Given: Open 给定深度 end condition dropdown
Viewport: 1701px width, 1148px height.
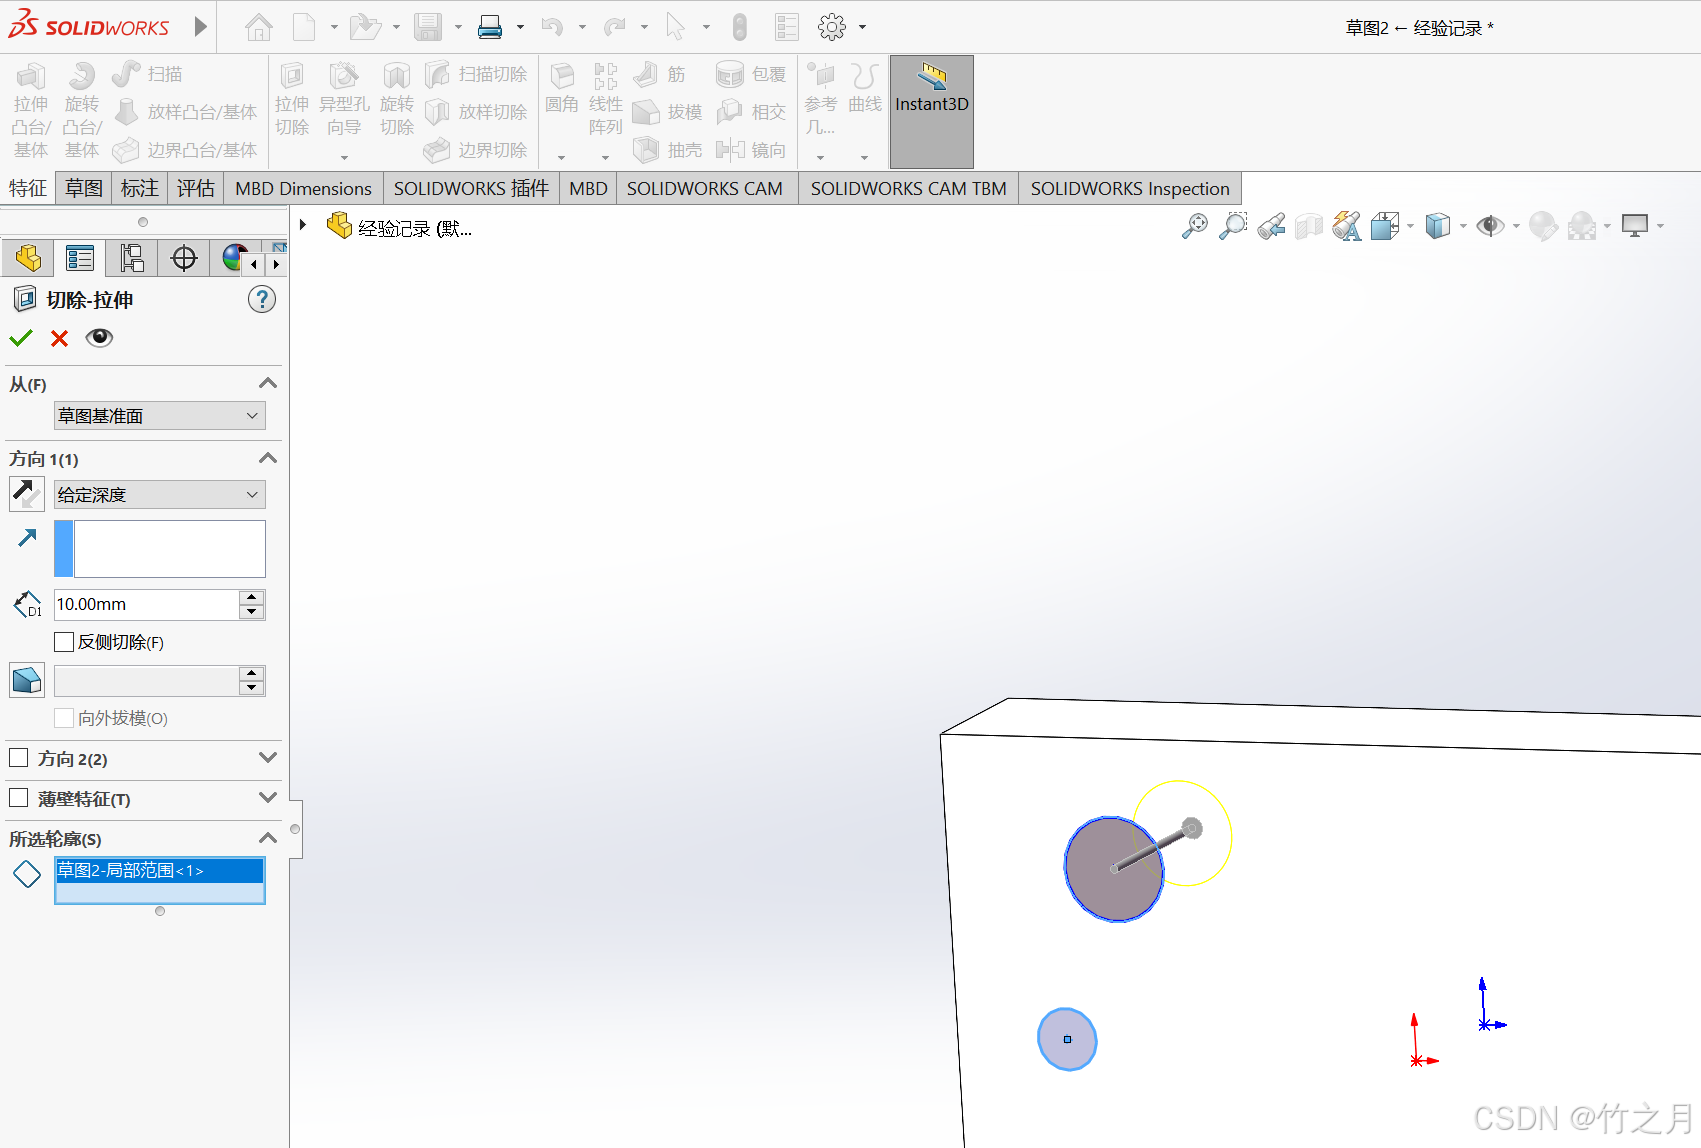Looking at the screenshot, I should 160,494.
